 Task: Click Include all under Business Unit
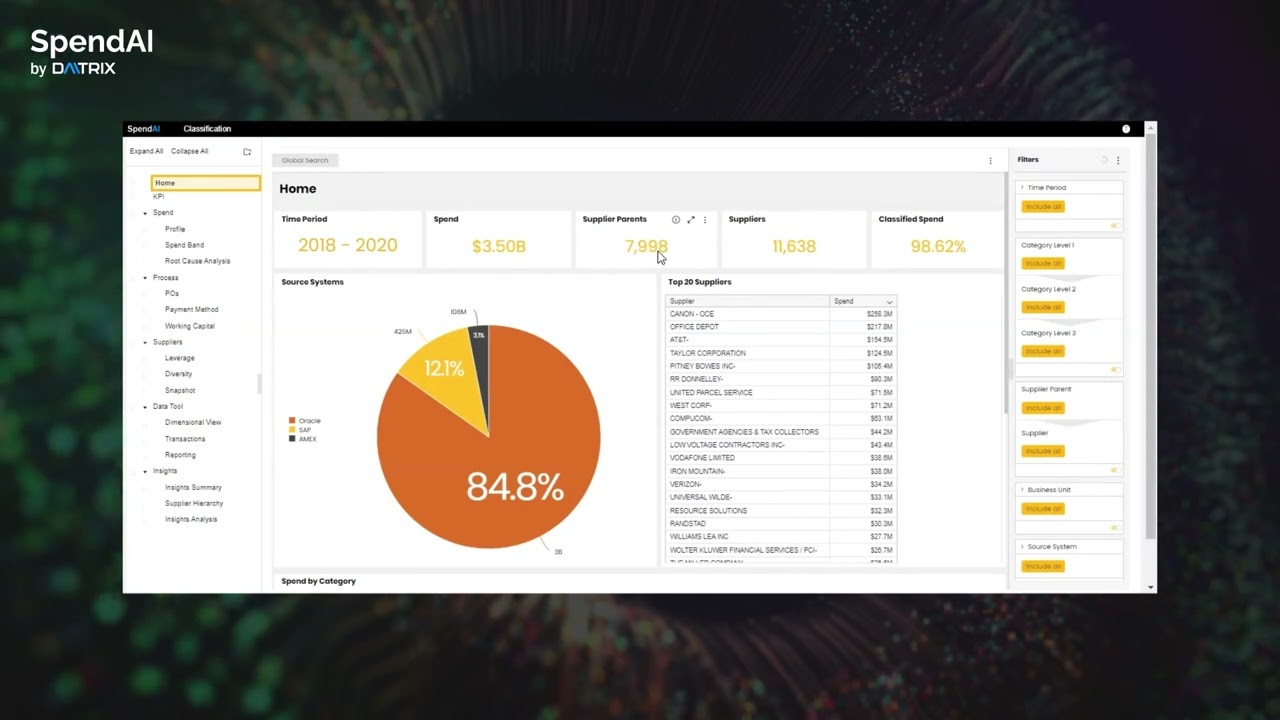(x=1043, y=509)
